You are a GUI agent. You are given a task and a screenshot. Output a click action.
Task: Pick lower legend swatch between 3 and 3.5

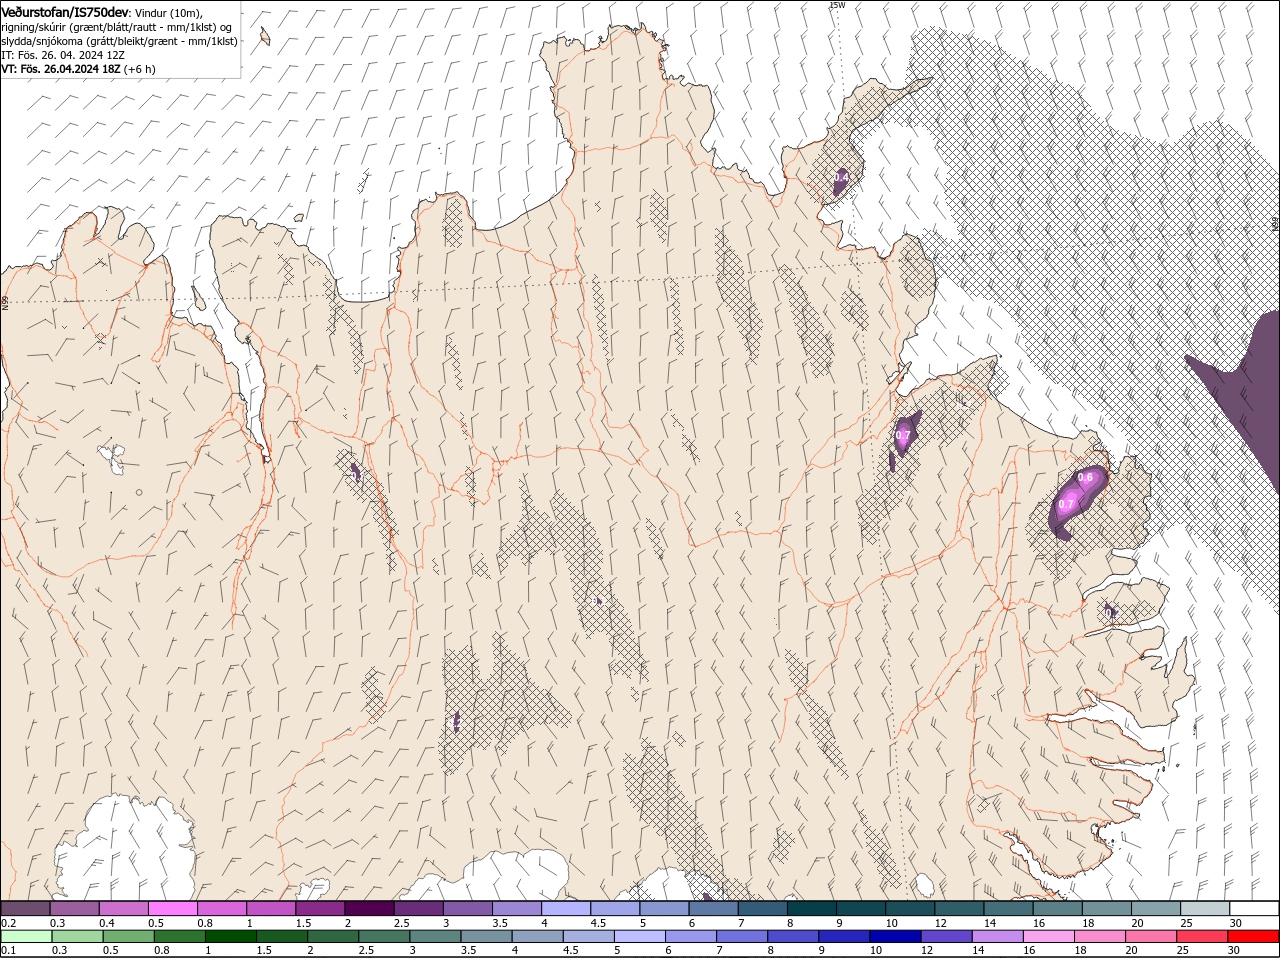(x=436, y=936)
